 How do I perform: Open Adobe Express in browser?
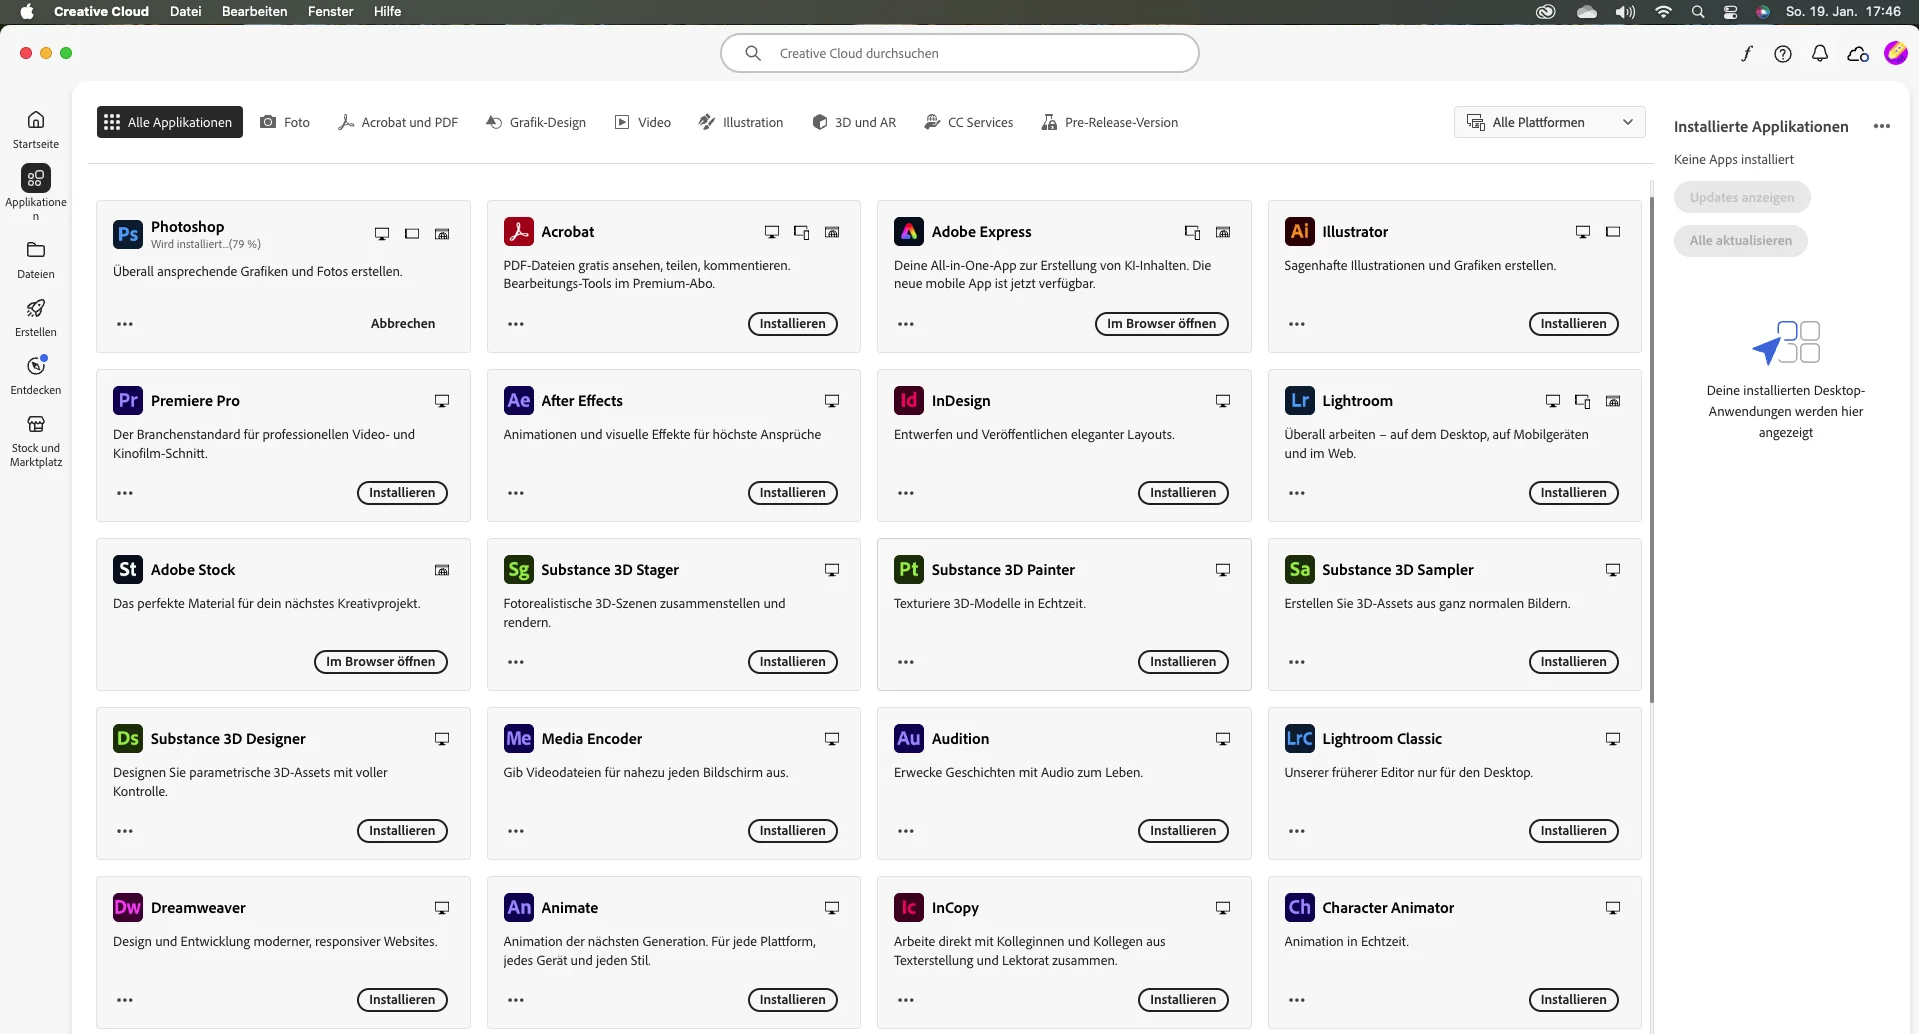(1161, 324)
